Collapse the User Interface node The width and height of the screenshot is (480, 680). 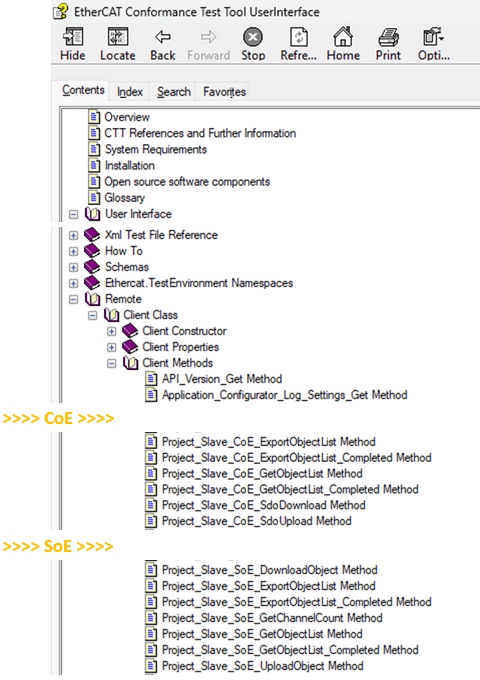tap(74, 214)
